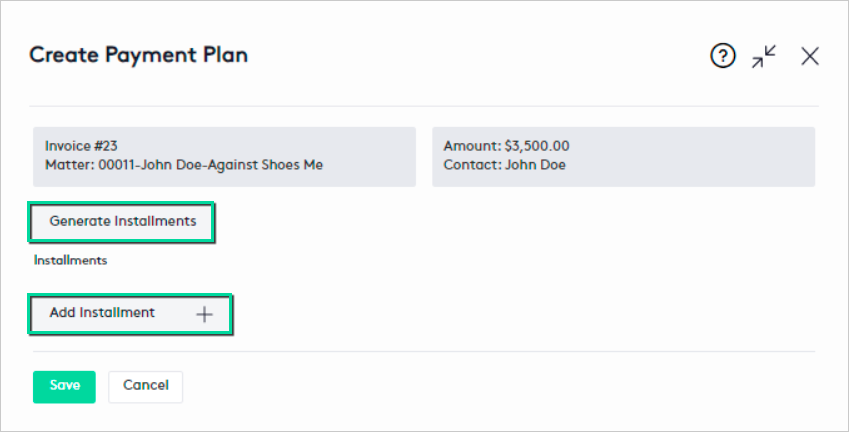The width and height of the screenshot is (849, 432).
Task: Close the Create Payment Plan dialog
Action: point(810,57)
